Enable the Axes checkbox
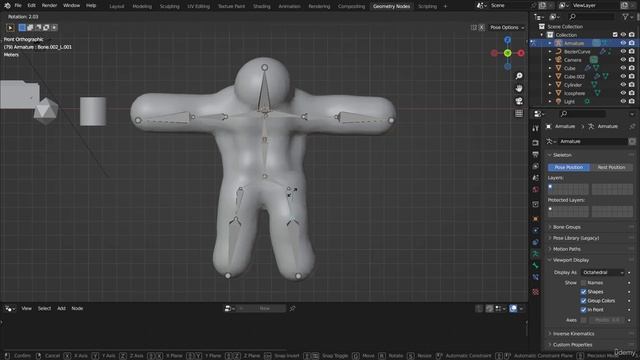This screenshot has width=640, height=360. 583,320
